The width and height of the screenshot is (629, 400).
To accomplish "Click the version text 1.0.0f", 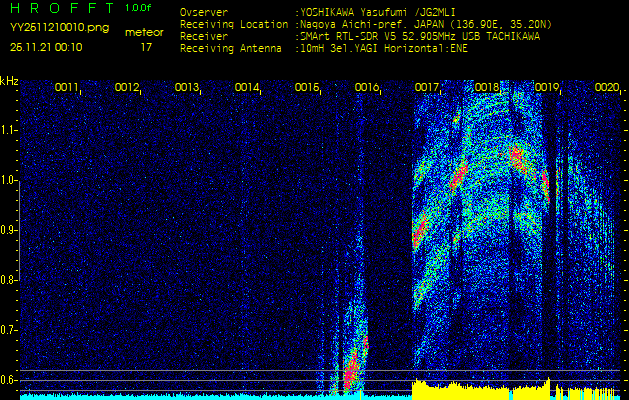I will (x=138, y=8).
